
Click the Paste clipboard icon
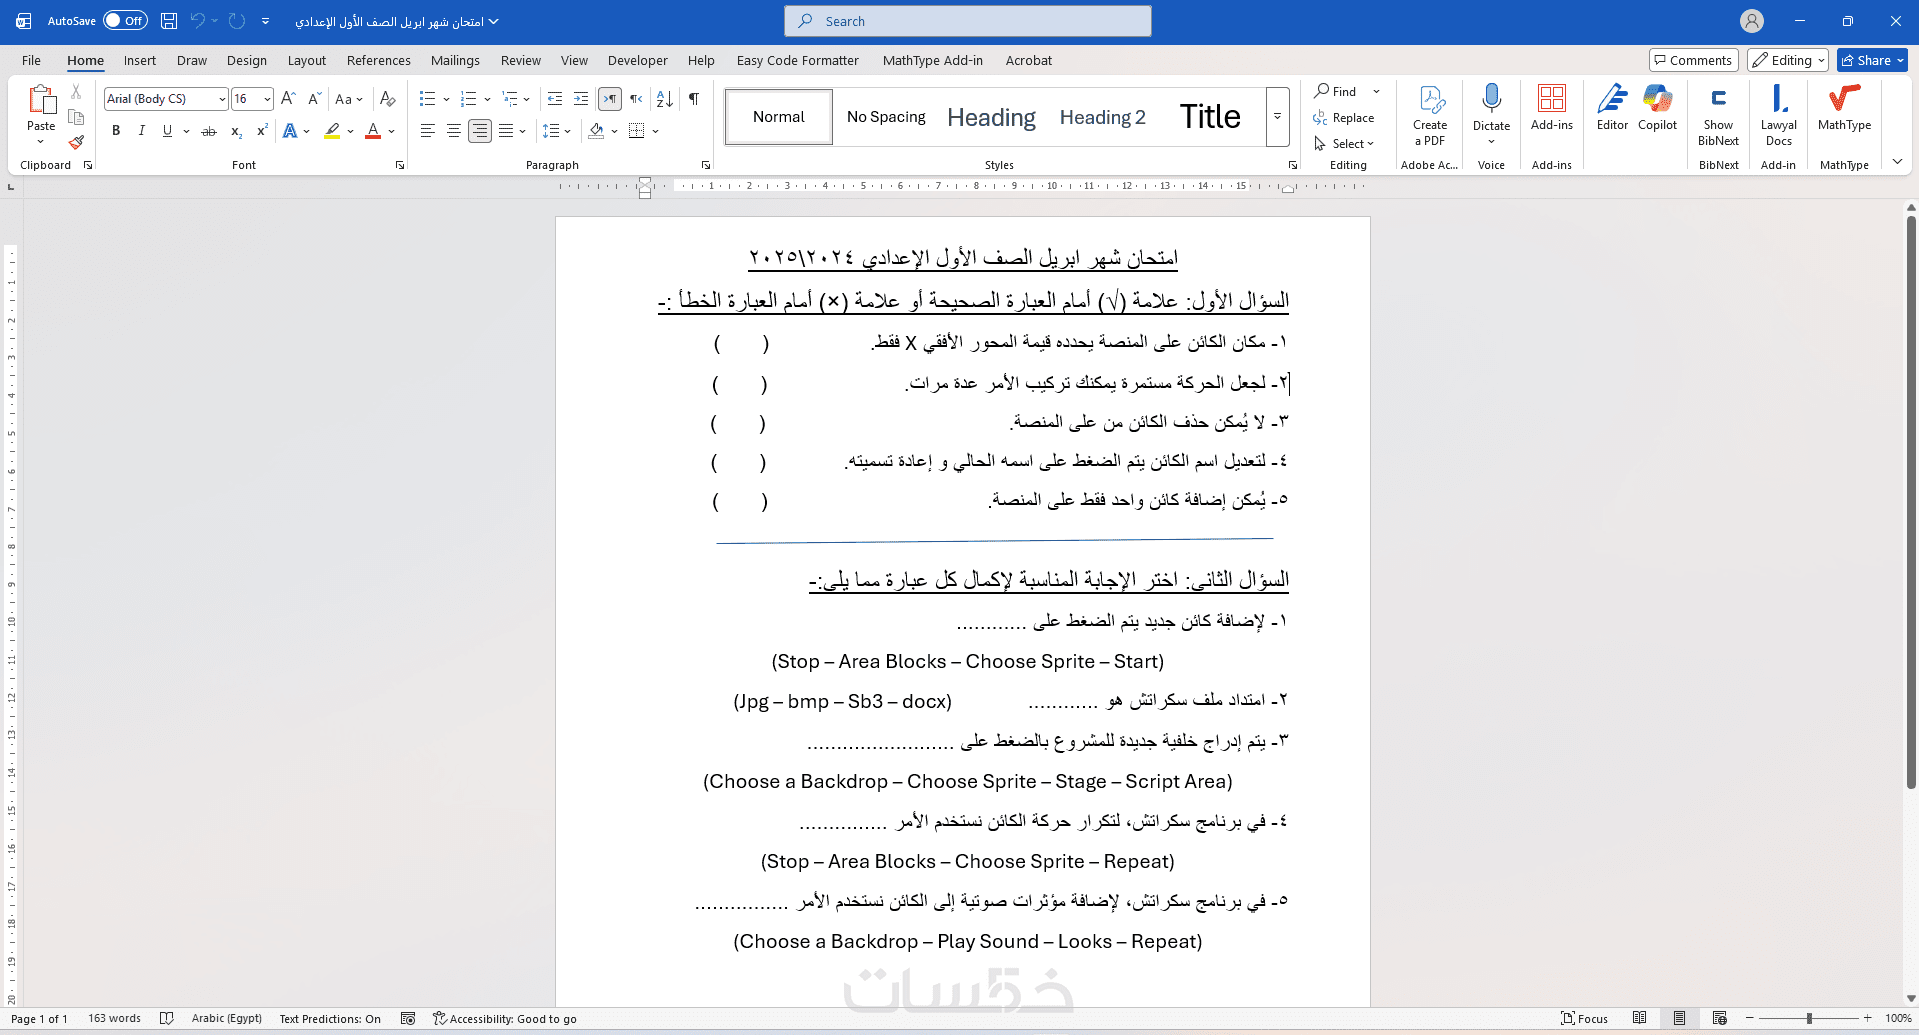tap(41, 101)
